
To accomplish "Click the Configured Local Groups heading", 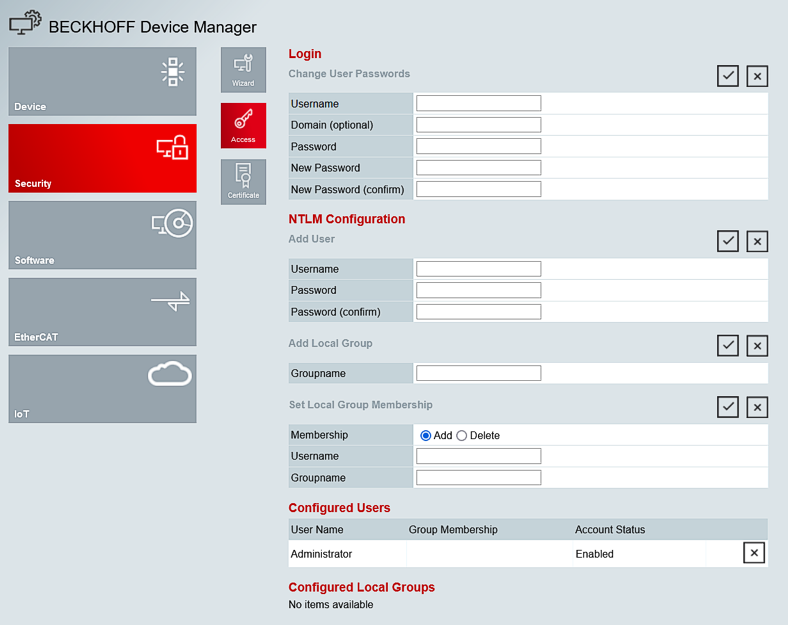I will (361, 587).
